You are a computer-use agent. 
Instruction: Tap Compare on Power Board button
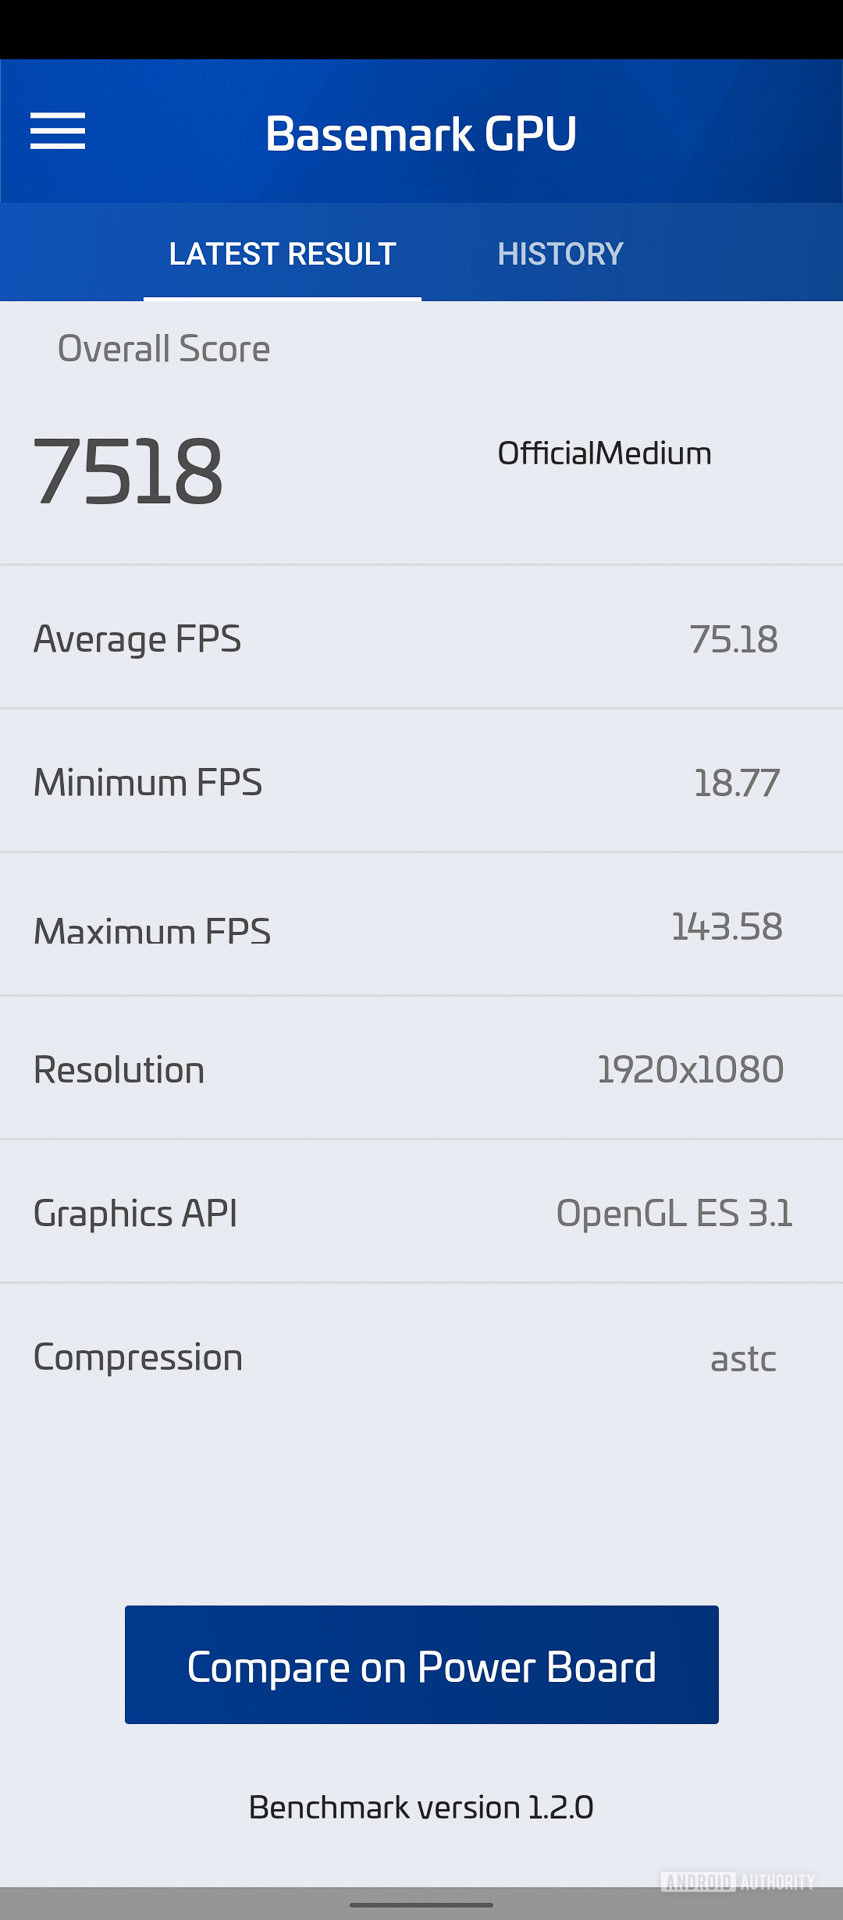[421, 1665]
